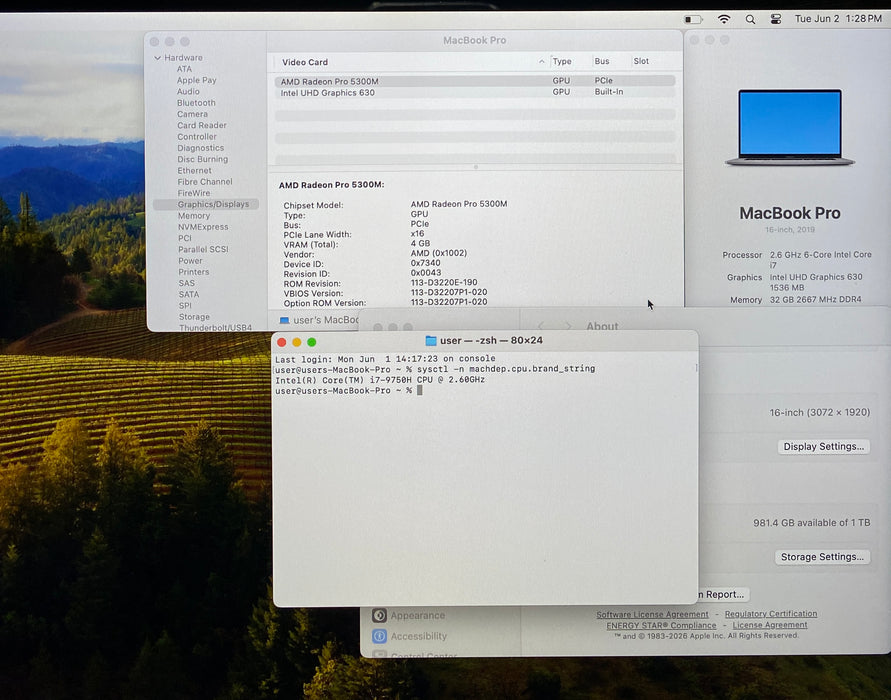Select the Intel UHD Graphics 630 row
Image resolution: width=891 pixels, height=700 pixels.
point(475,92)
